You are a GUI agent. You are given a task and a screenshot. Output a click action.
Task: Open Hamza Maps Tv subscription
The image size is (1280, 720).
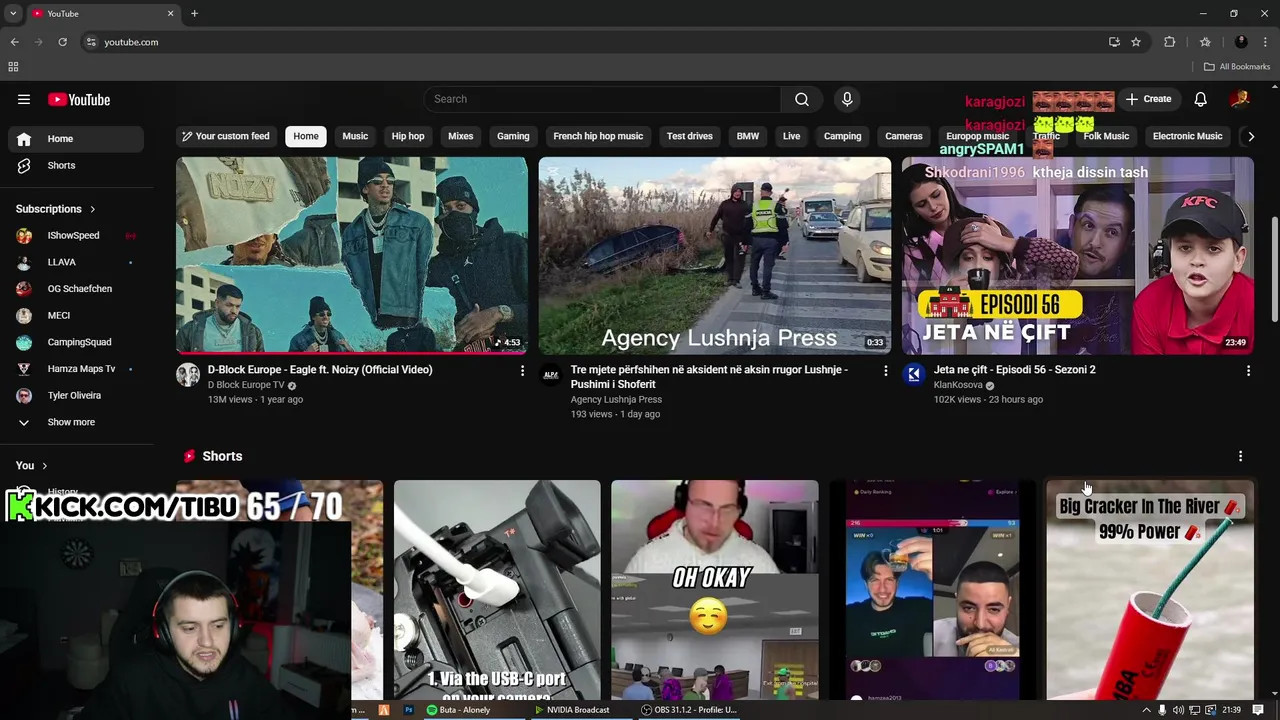[76, 369]
